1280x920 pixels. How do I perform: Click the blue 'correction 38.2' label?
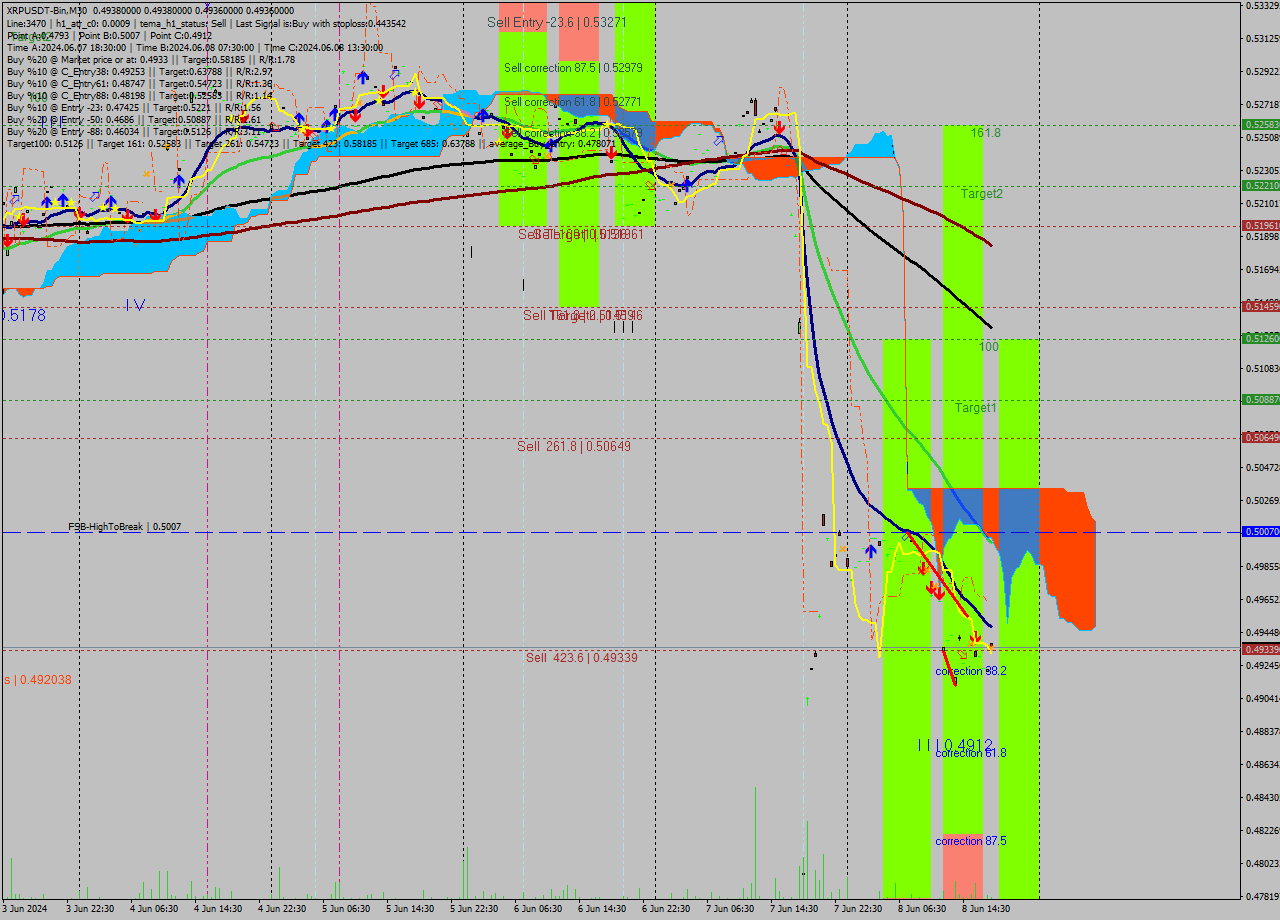click(x=971, y=671)
